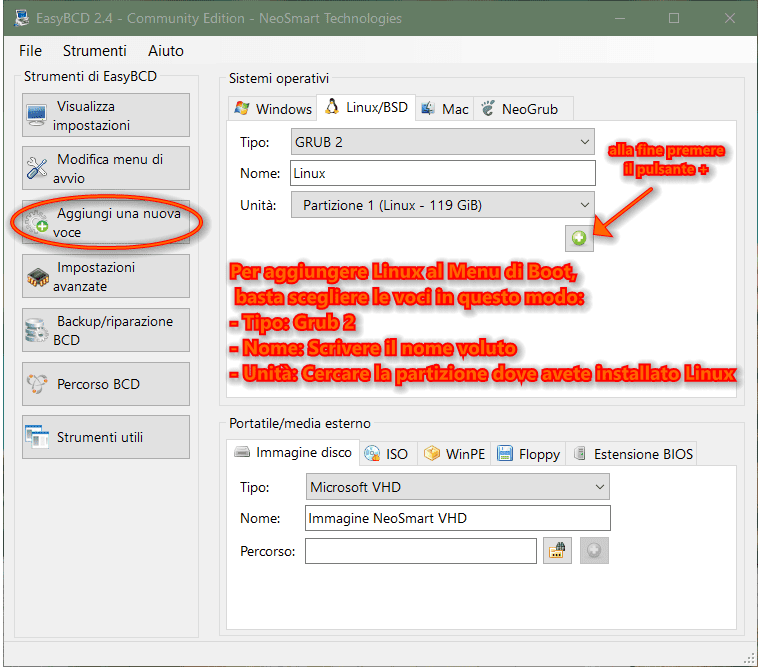Image resolution: width=770 pixels, height=667 pixels.
Task: Open the Aiuto menu
Action: pyautogui.click(x=165, y=51)
